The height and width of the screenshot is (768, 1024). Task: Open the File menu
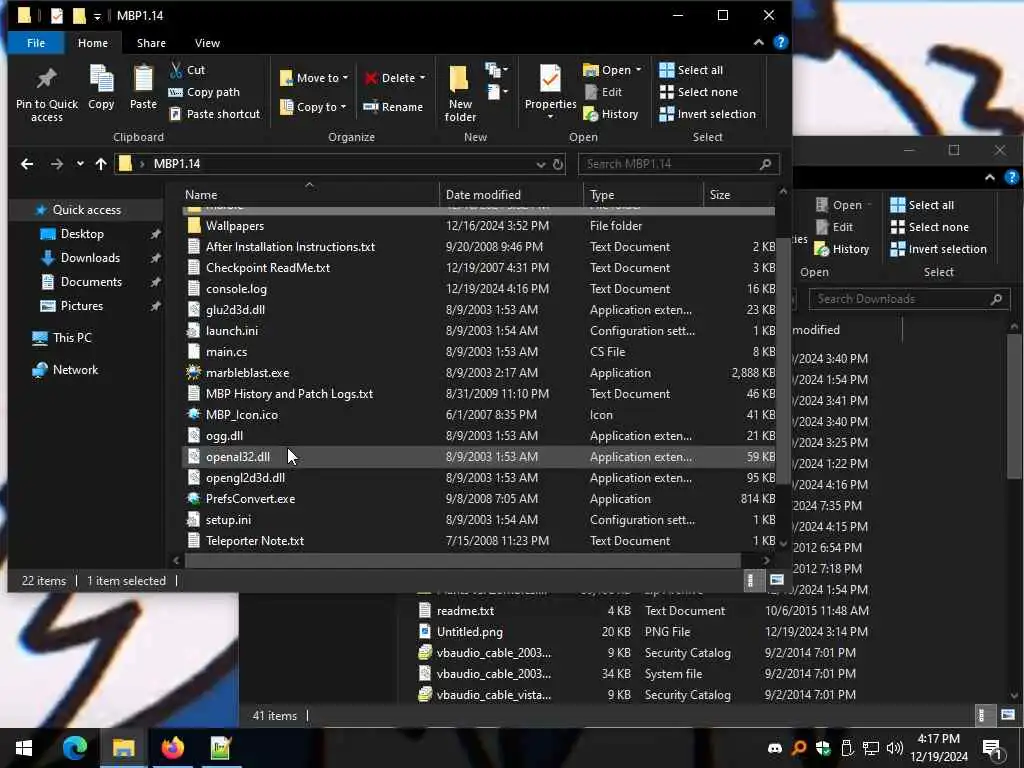click(36, 43)
